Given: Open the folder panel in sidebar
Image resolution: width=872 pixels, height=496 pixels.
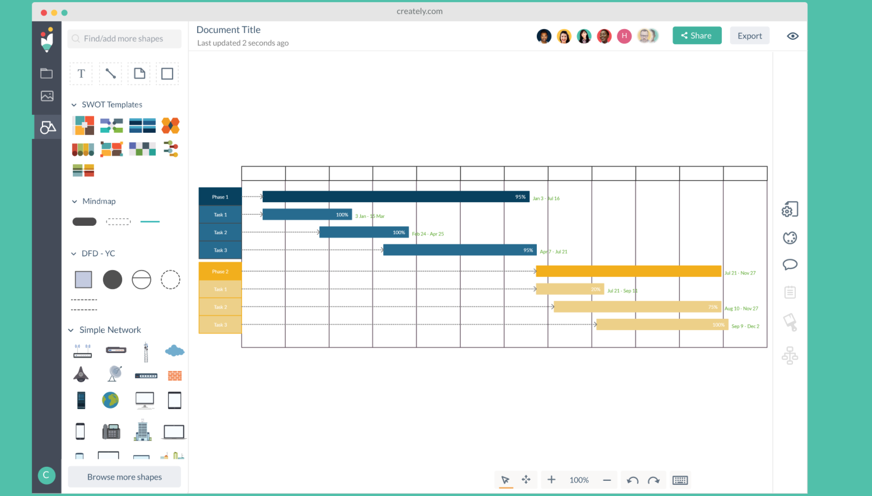Looking at the screenshot, I should click(47, 73).
